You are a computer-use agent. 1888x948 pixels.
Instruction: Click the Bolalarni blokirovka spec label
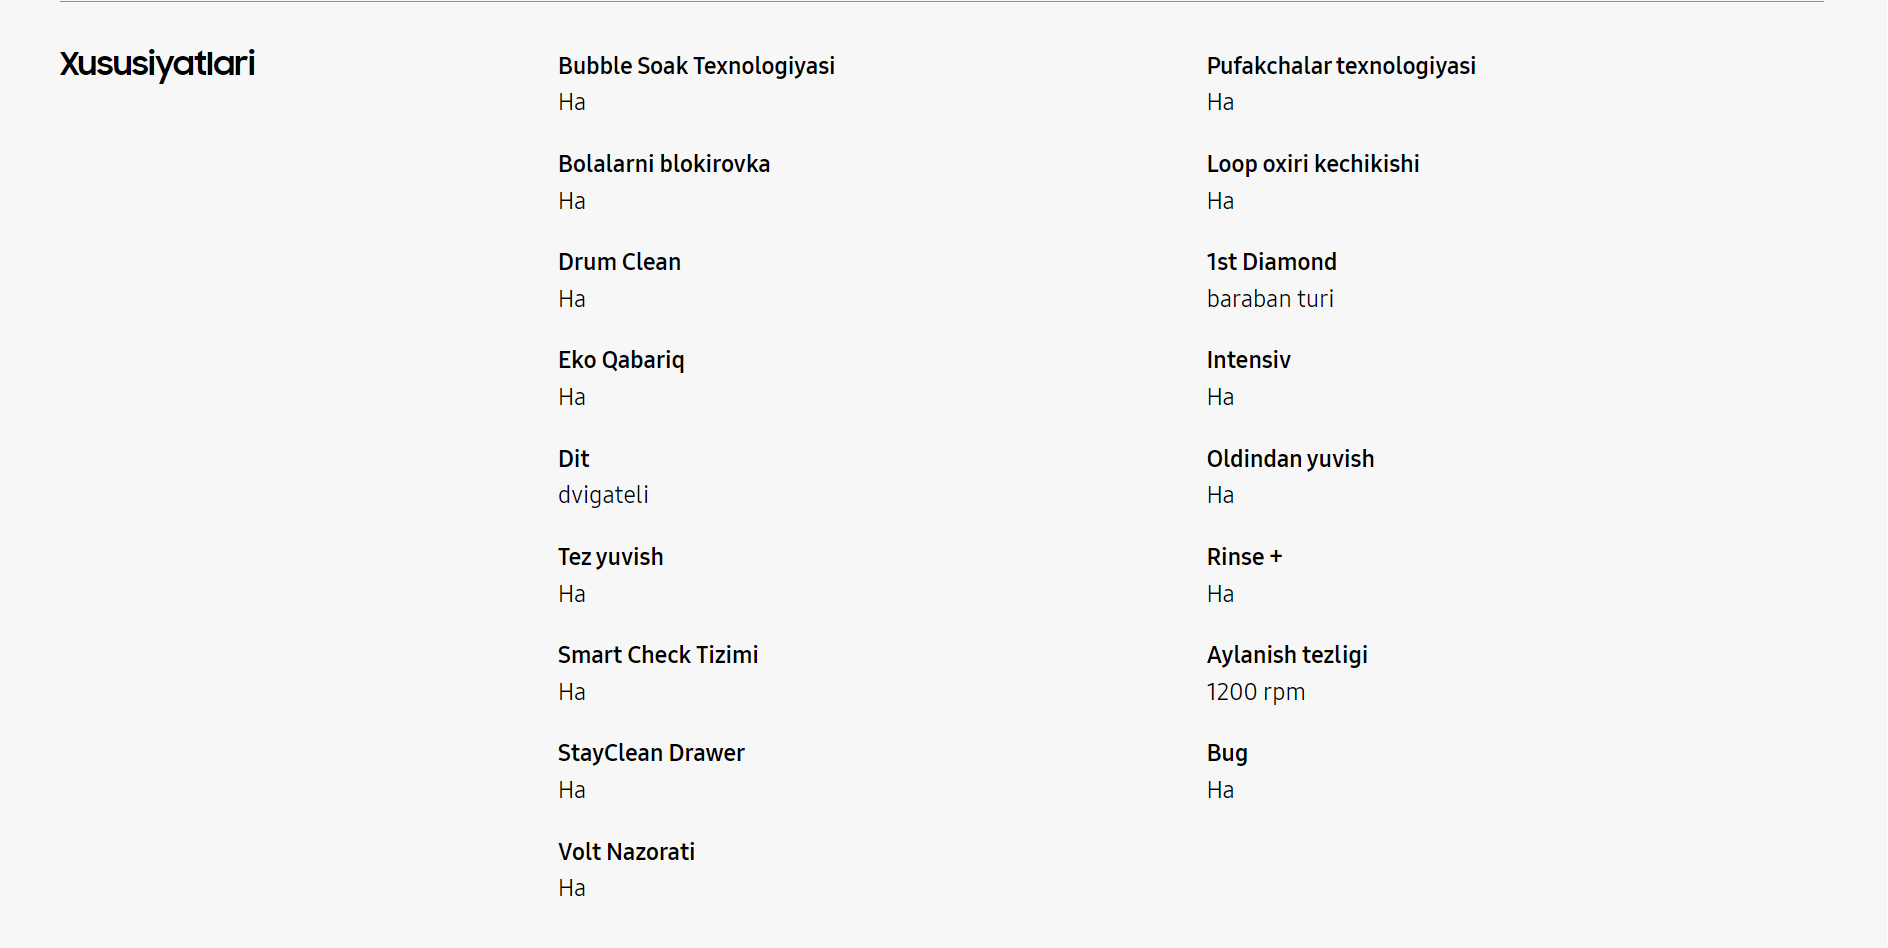coord(664,164)
